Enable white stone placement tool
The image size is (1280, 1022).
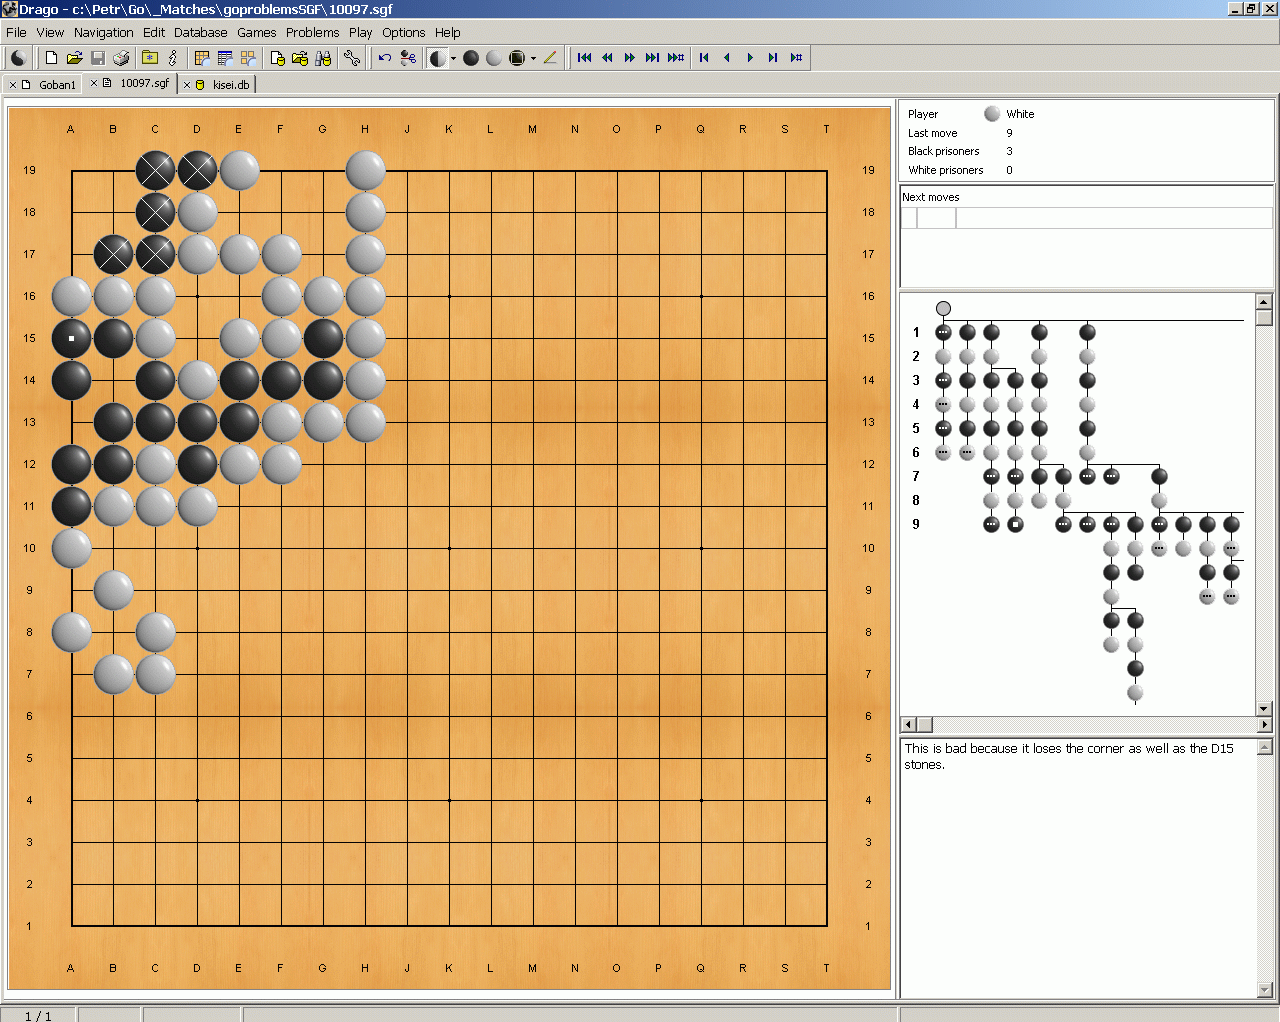[x=494, y=58]
